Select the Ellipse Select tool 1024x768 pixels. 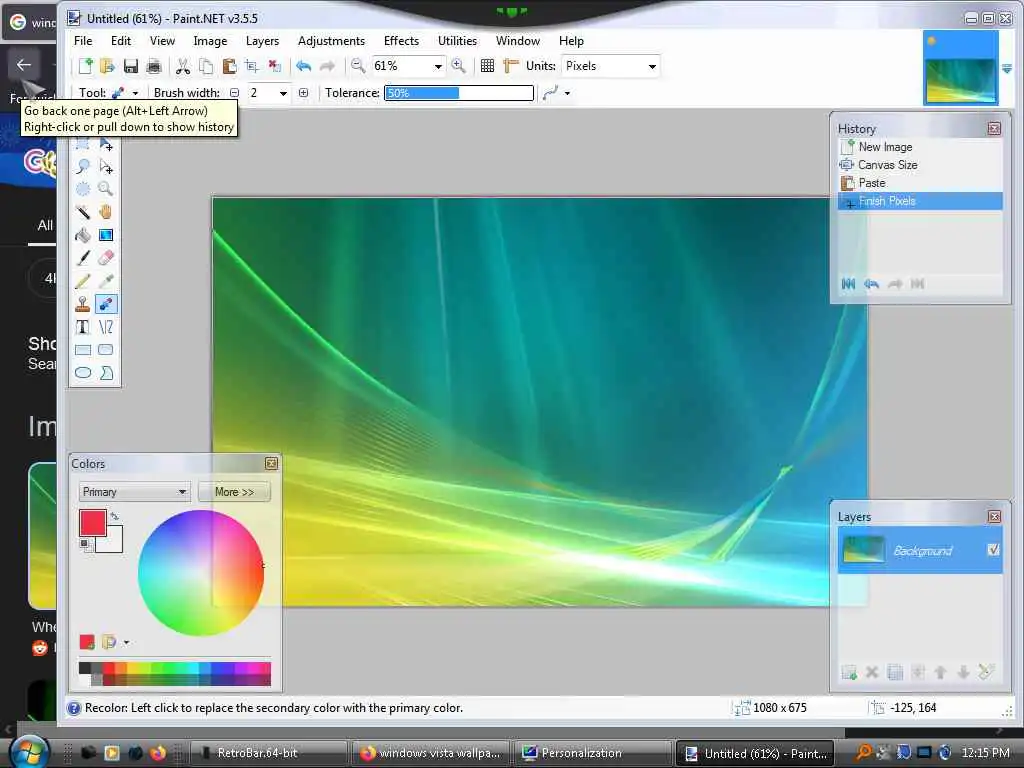[83, 189]
